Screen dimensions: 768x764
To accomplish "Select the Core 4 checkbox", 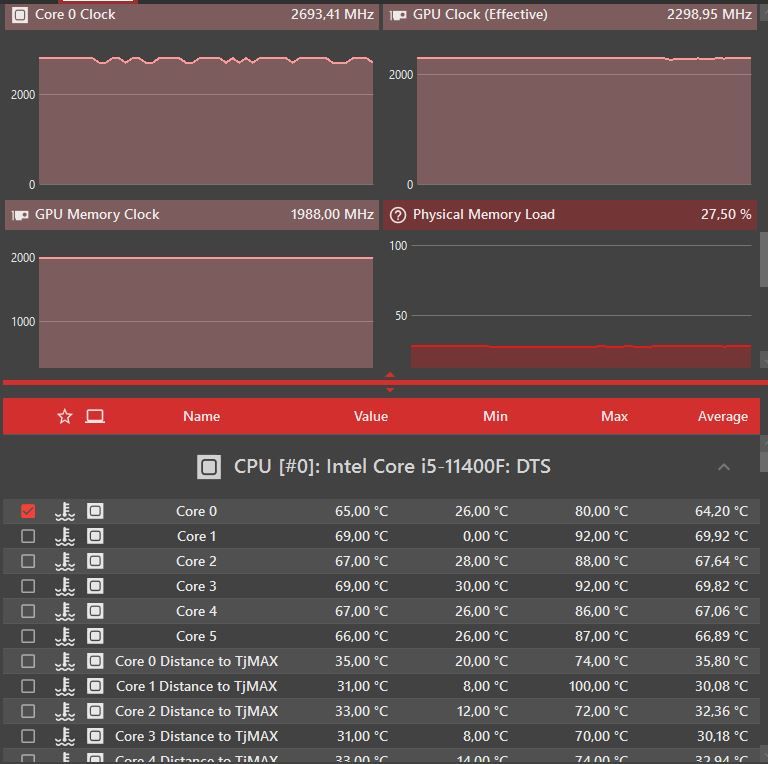I will pyautogui.click(x=28, y=611).
